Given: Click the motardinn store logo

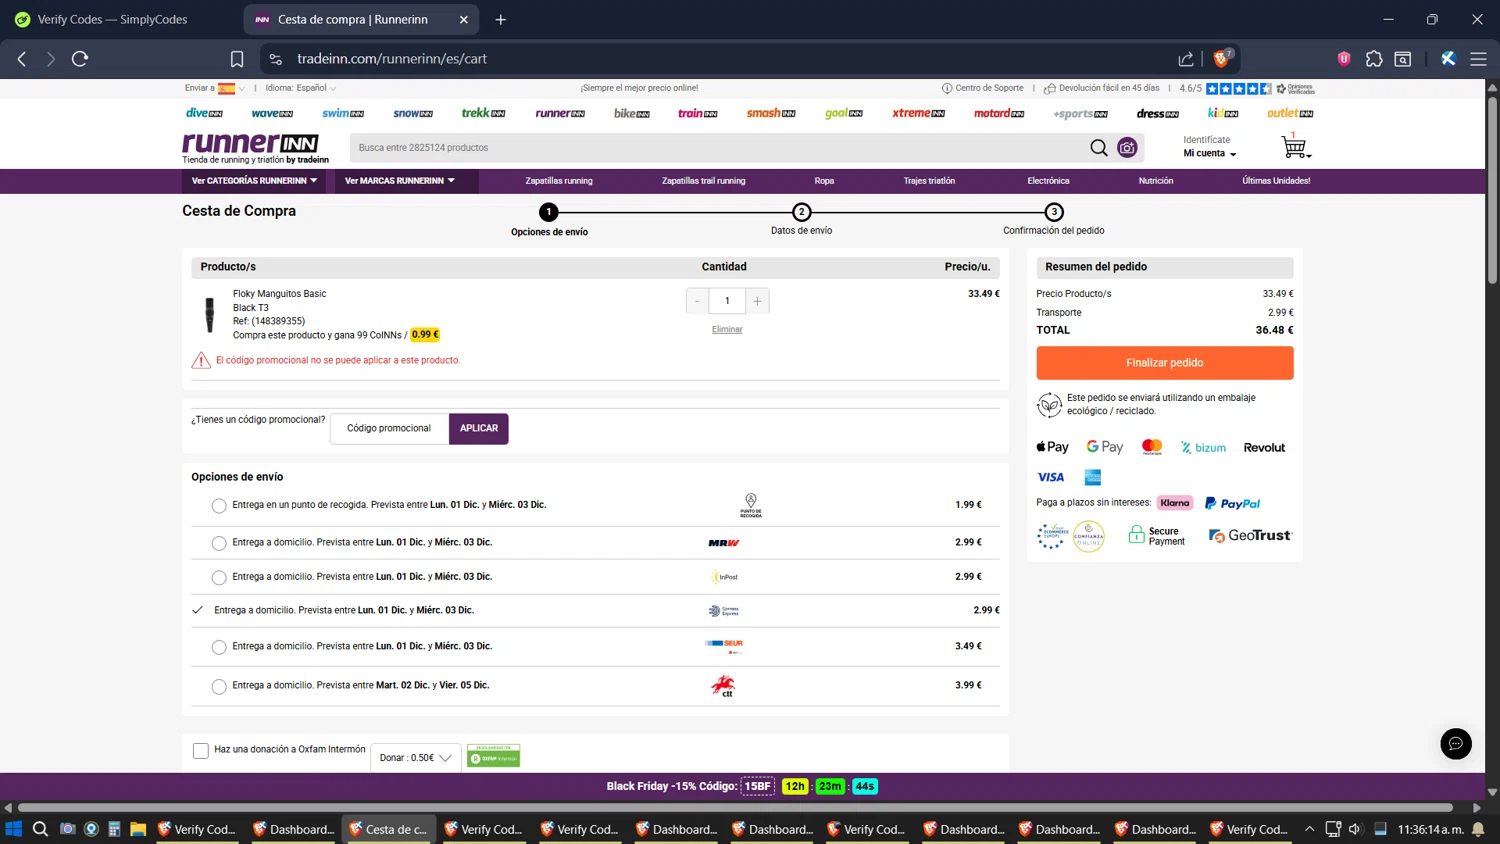Looking at the screenshot, I should pos(999,113).
